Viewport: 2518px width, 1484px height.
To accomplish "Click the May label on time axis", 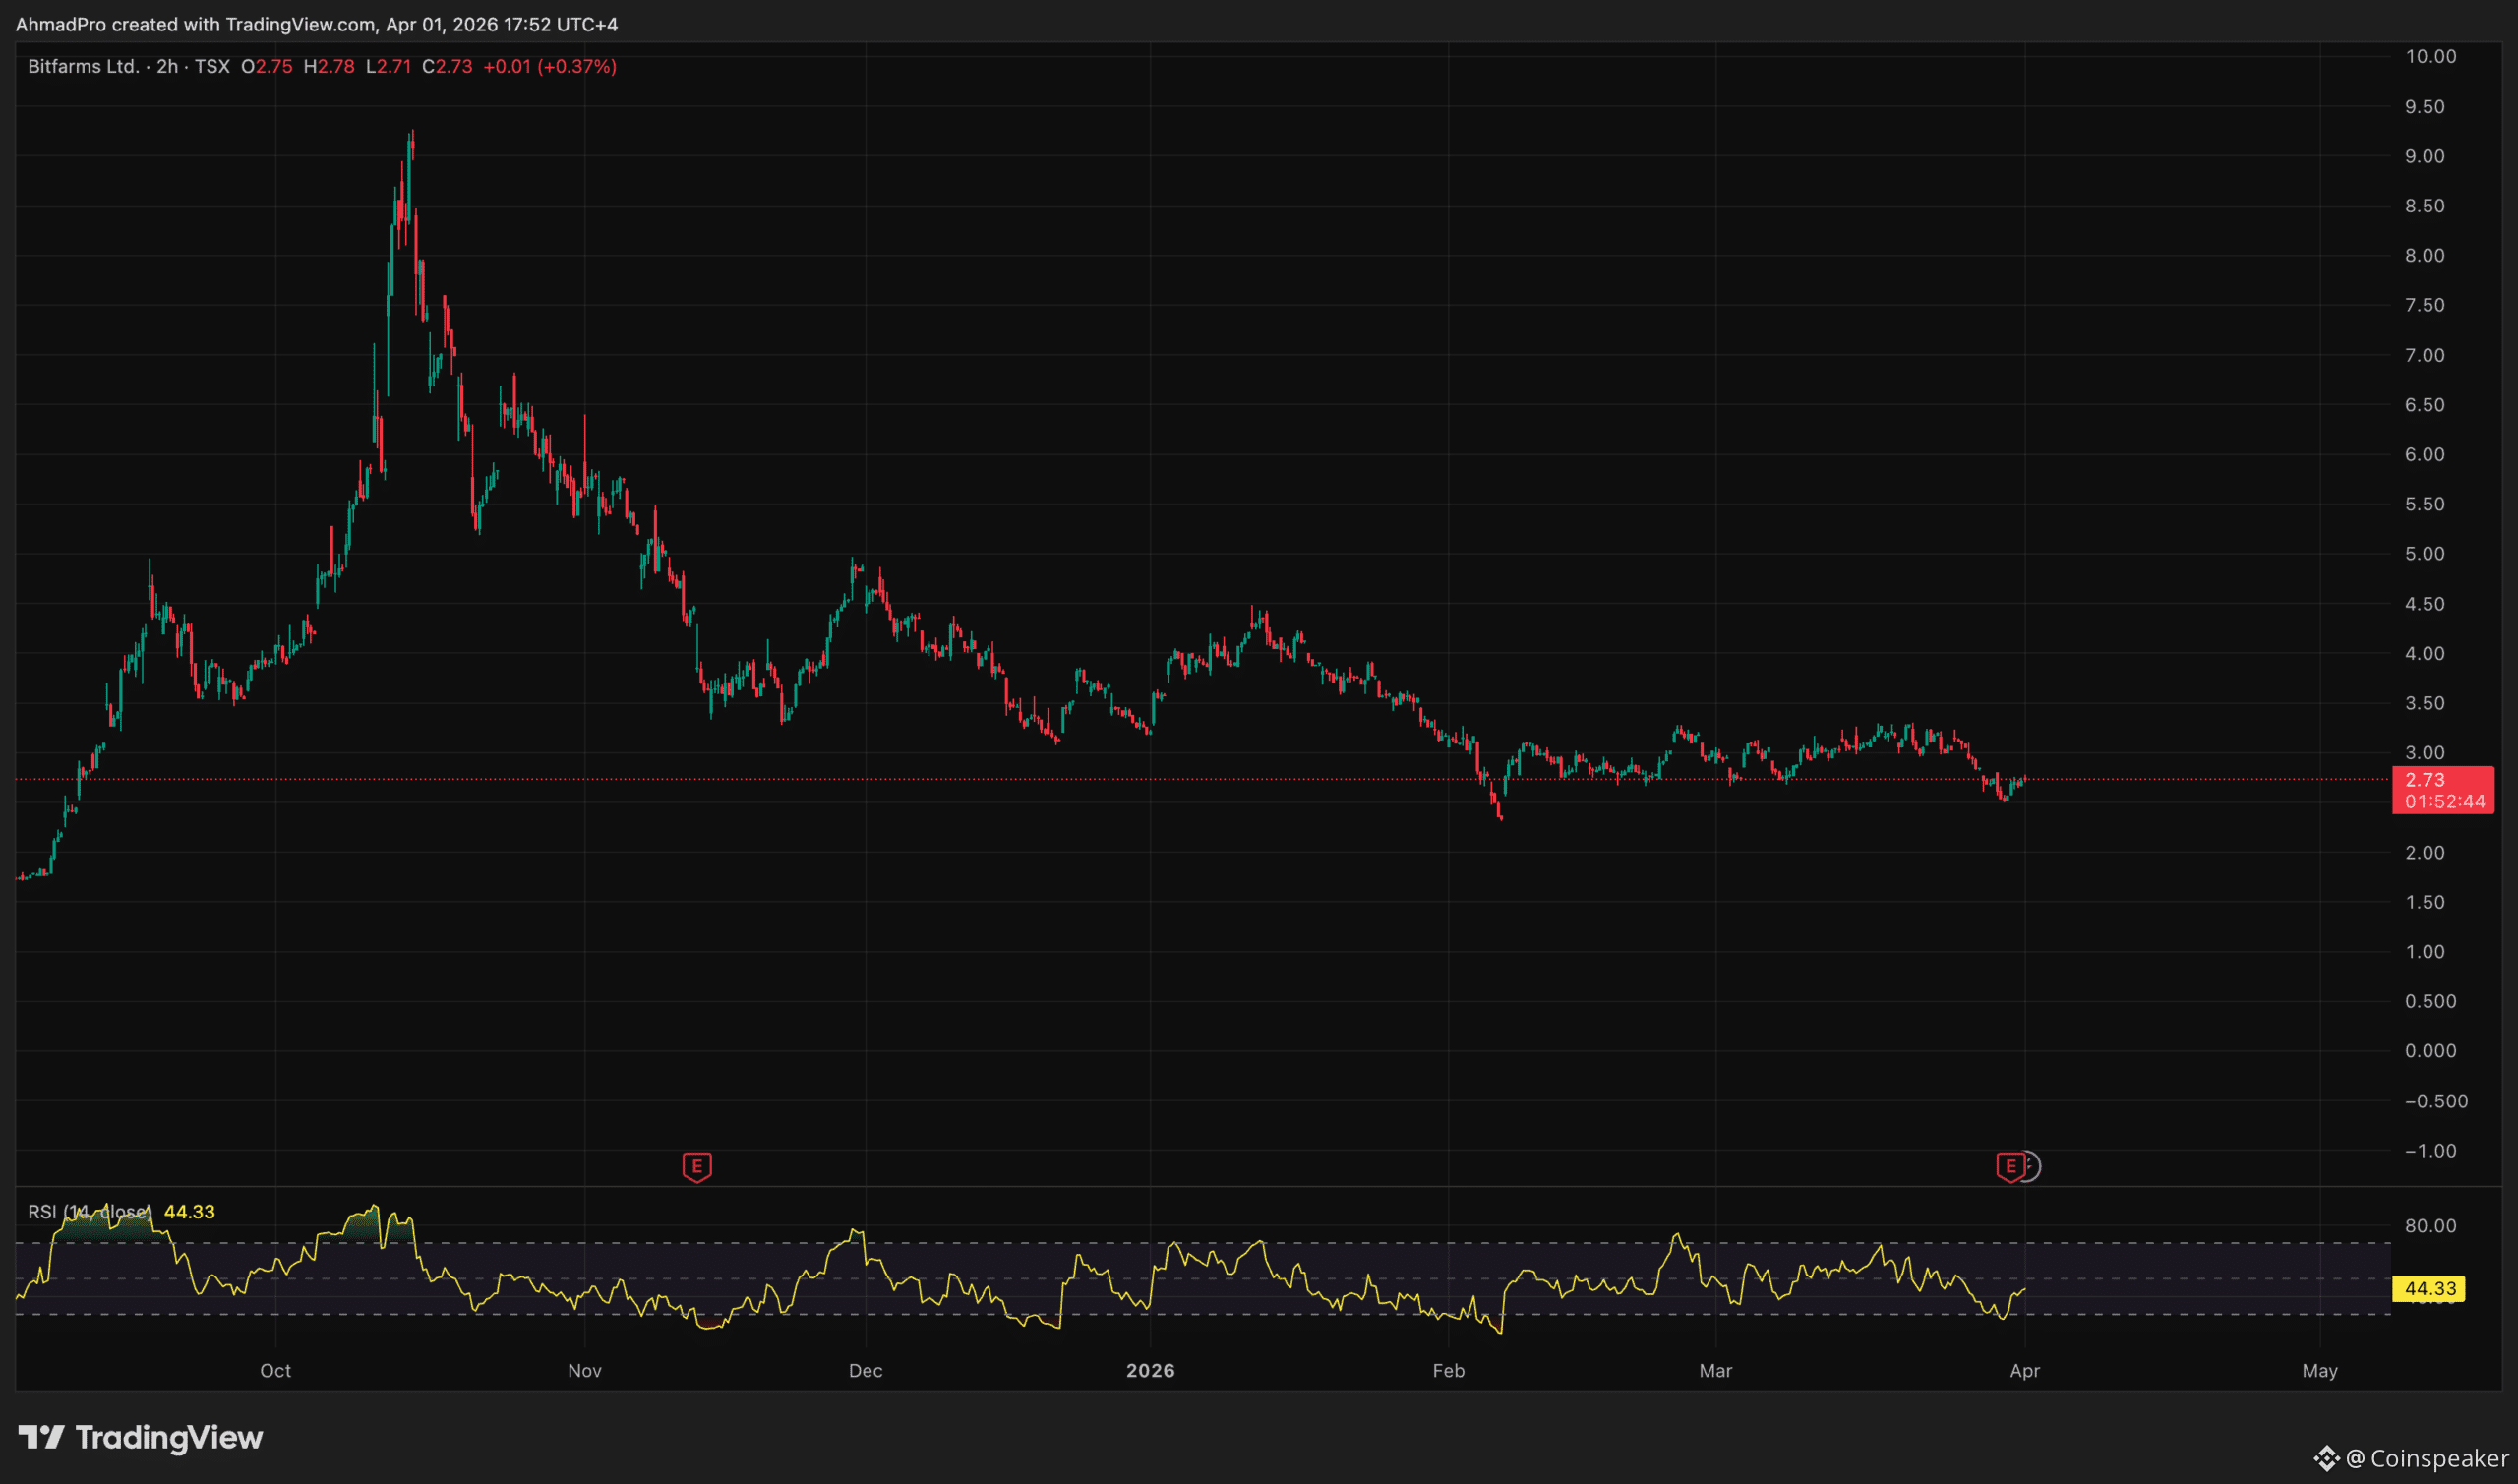I will [2319, 1370].
